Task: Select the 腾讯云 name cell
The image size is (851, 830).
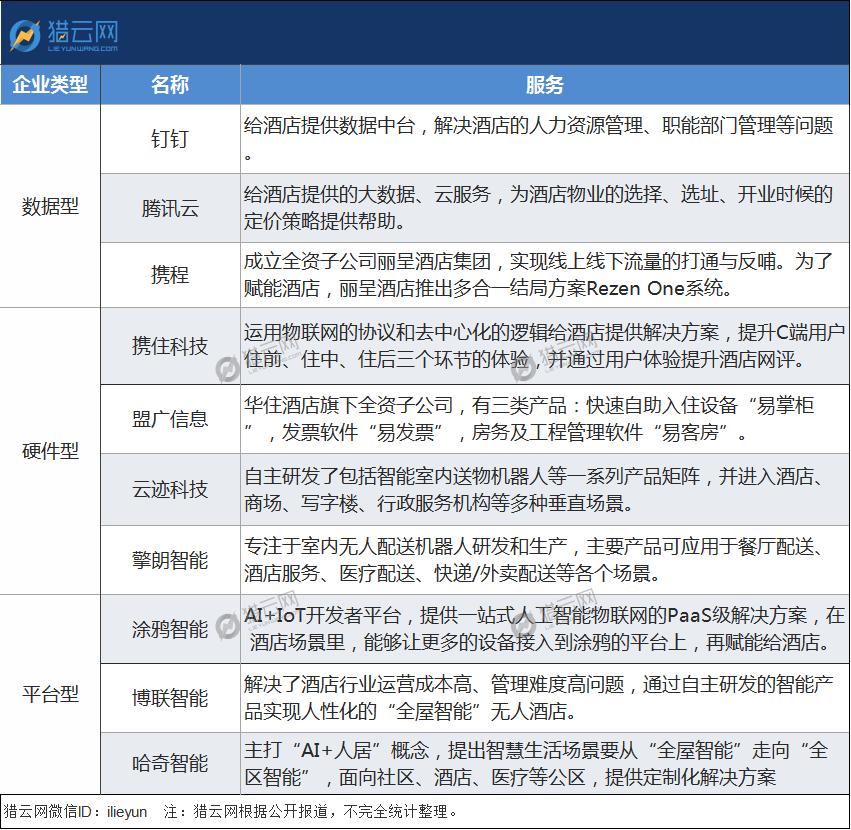Action: (170, 208)
